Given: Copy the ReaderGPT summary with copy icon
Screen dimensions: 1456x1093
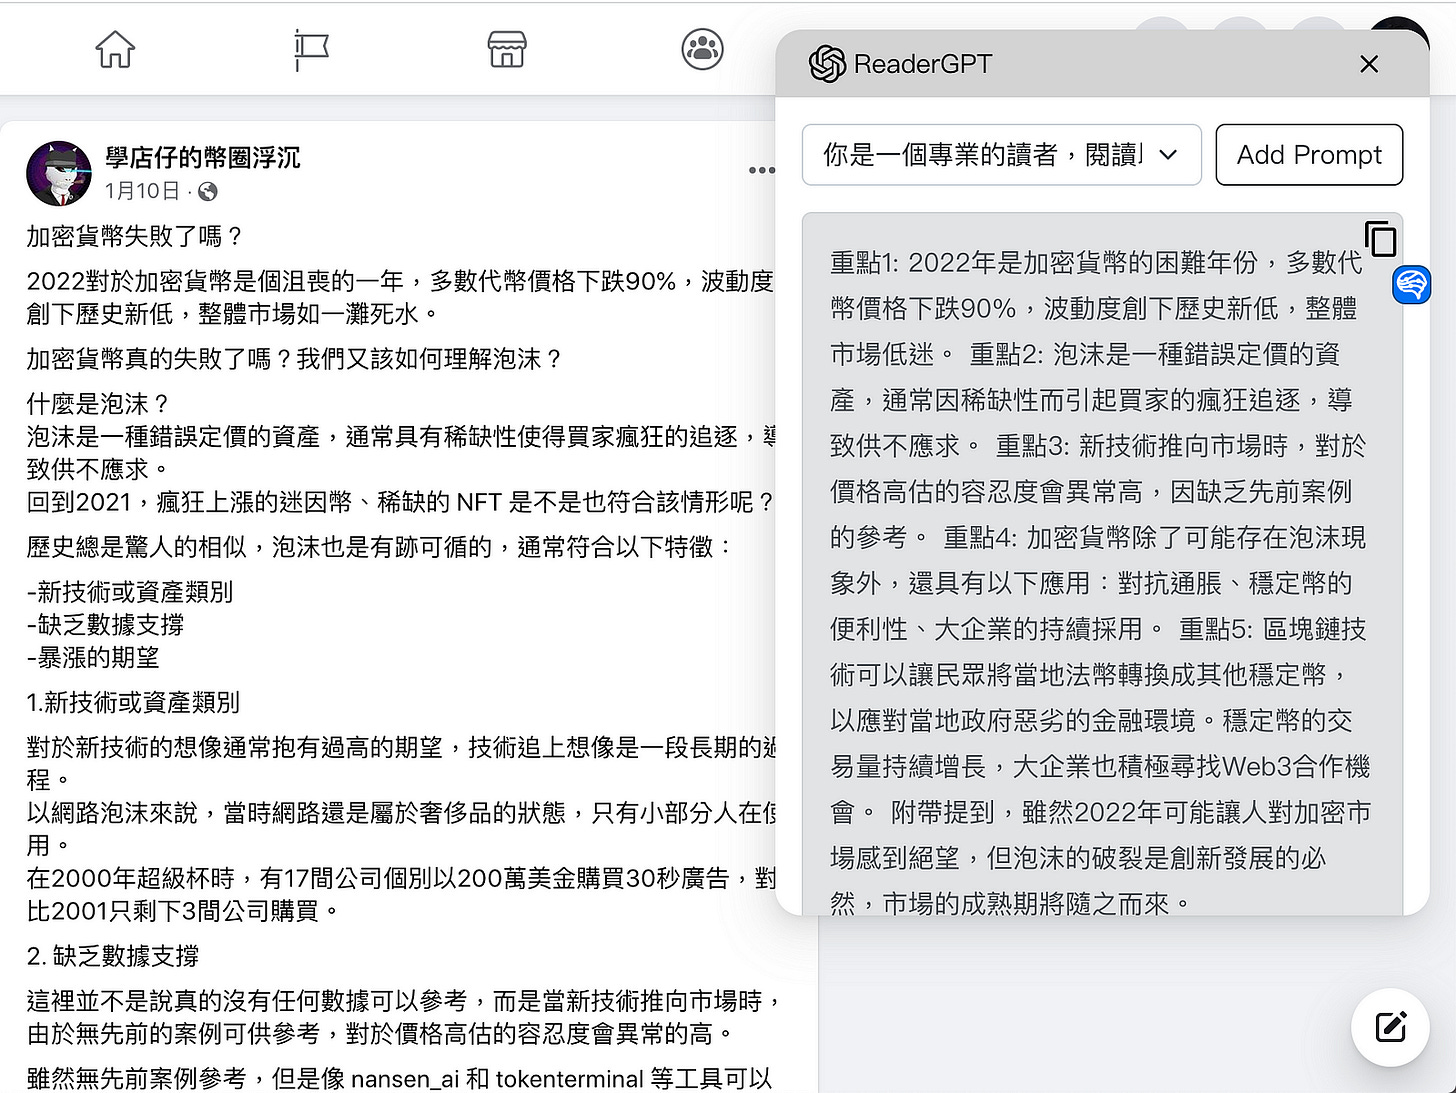Looking at the screenshot, I should click(x=1380, y=239).
